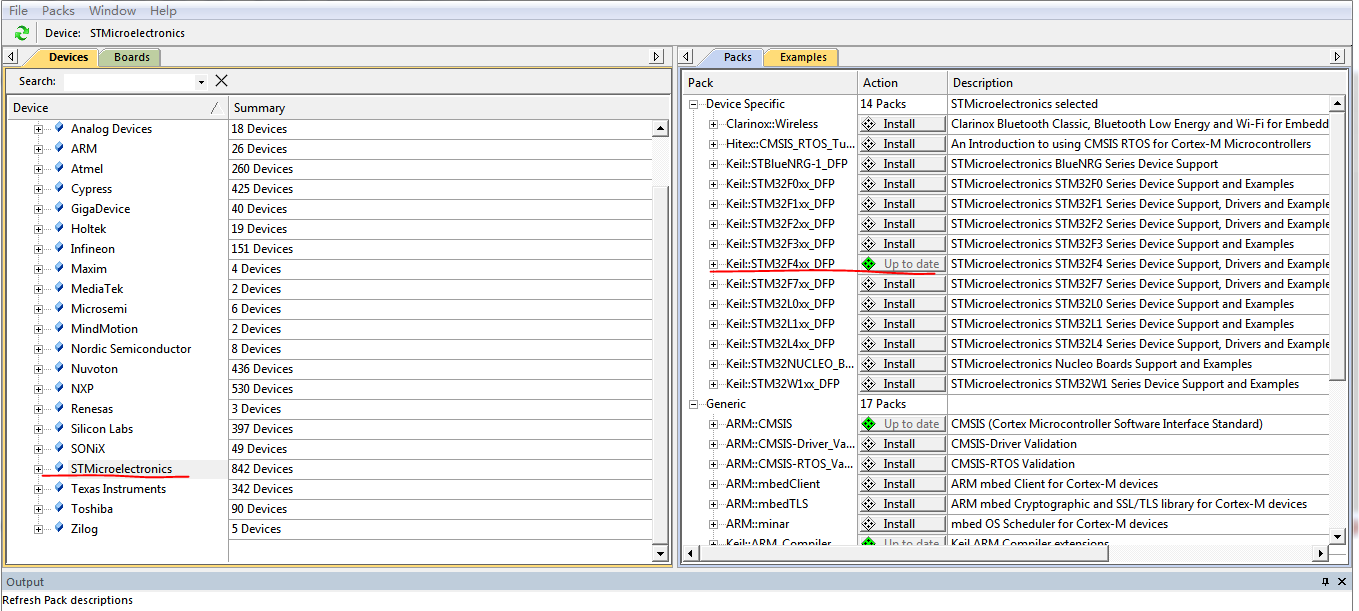Open the search history dropdown arrow
Screen dimensions: 1359x611
click(x=201, y=82)
